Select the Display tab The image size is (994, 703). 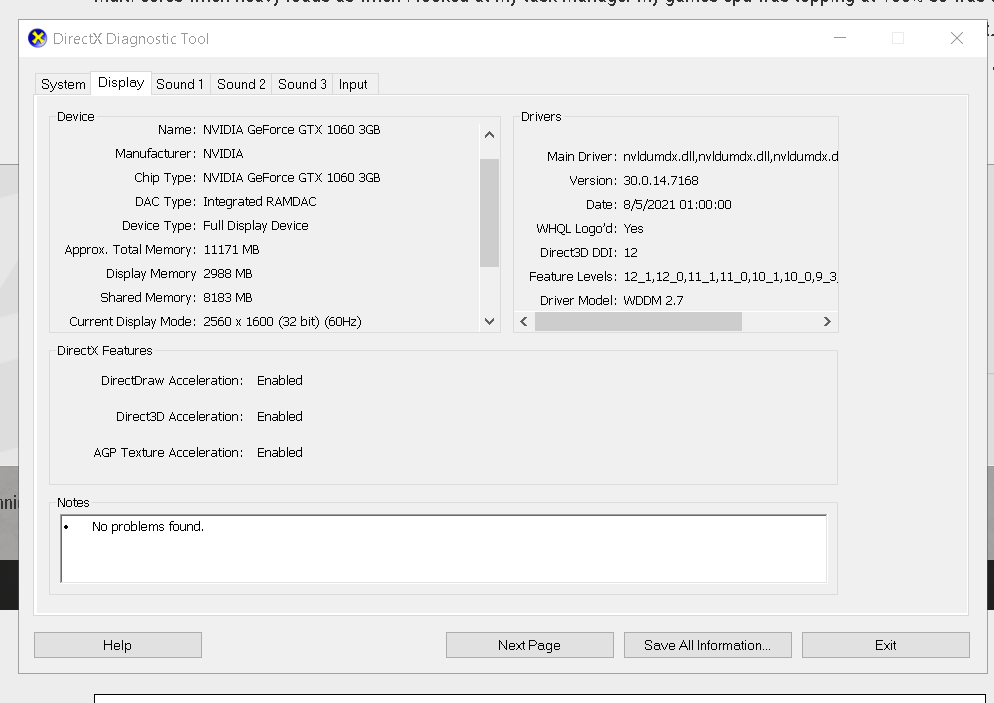[x=121, y=83]
